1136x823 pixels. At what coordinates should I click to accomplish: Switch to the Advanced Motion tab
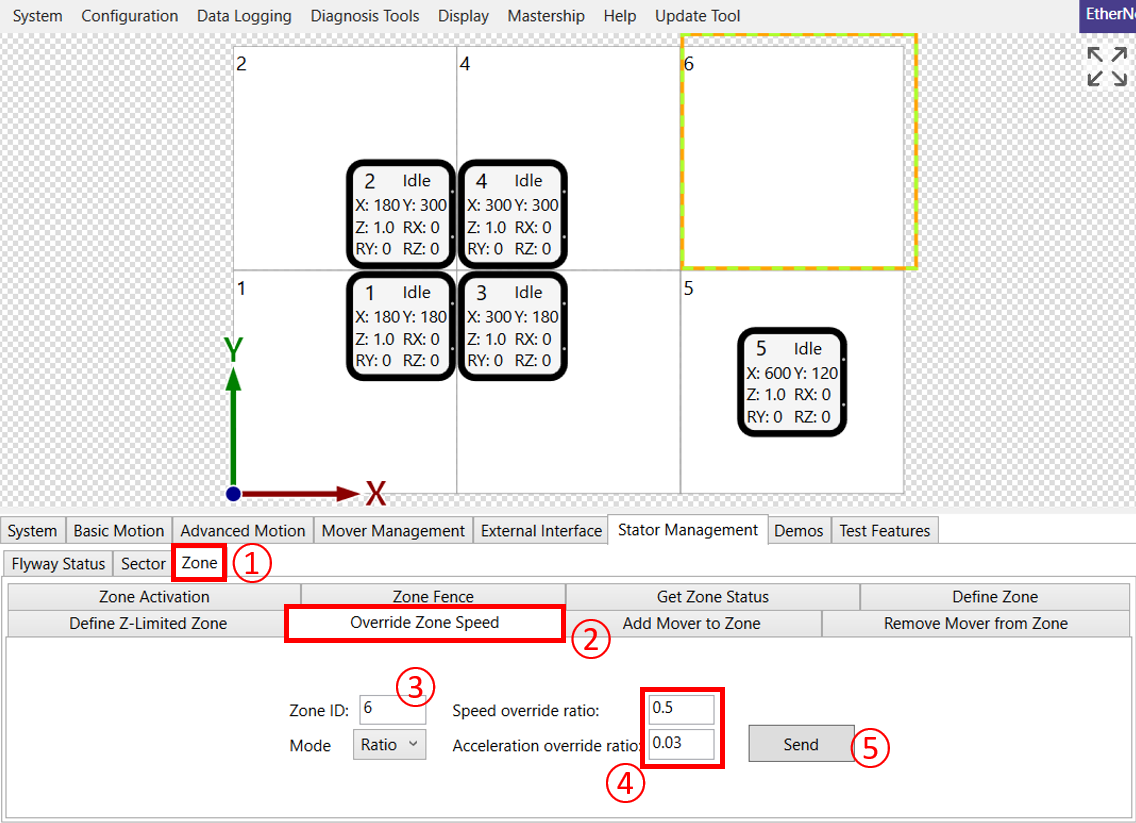(243, 531)
